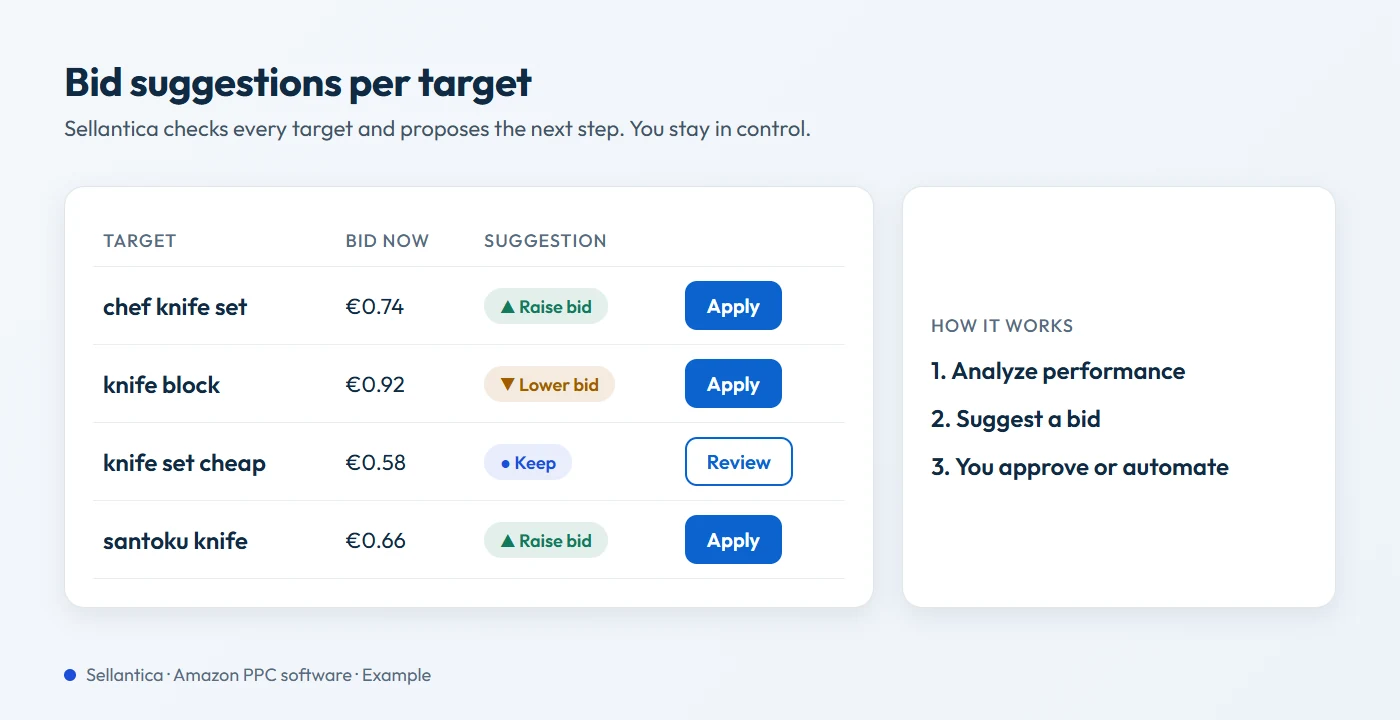The width and height of the screenshot is (1400, 720).
Task: Select the Keep badge for knife set cheap
Action: coord(528,463)
